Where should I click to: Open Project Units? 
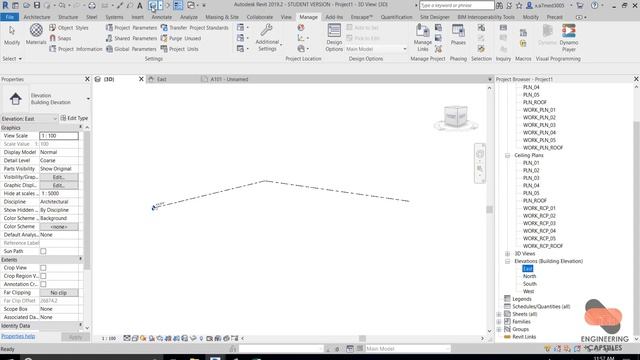point(180,49)
